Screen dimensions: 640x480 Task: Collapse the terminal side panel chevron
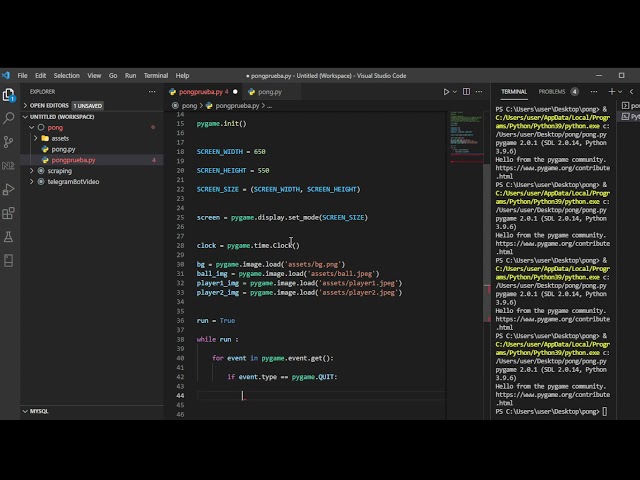coord(632,92)
